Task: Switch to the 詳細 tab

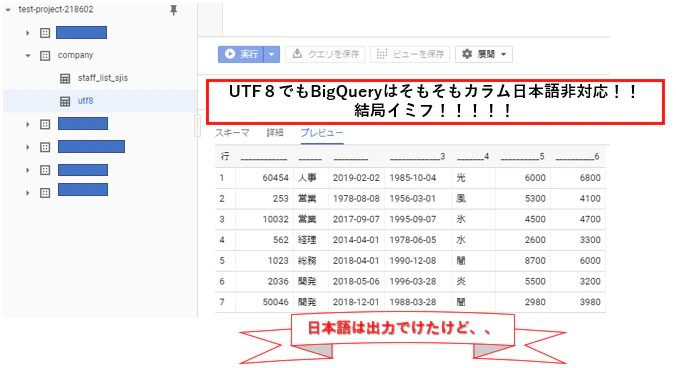Action: pos(275,133)
